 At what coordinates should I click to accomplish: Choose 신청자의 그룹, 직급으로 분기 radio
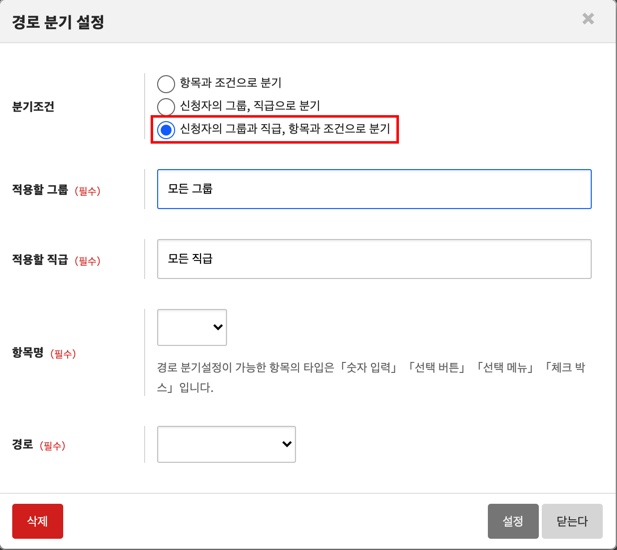click(x=166, y=106)
